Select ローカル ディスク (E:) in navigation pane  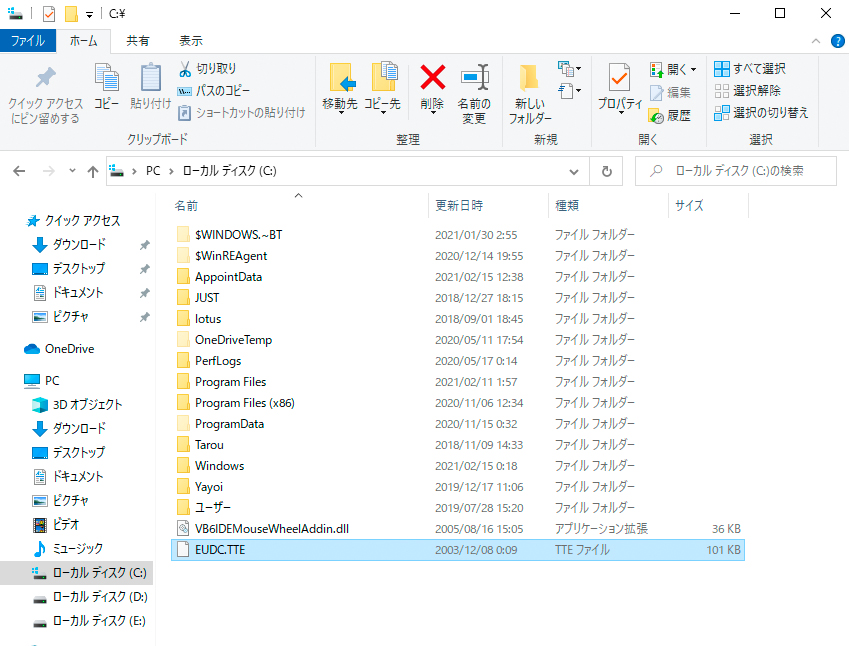[x=89, y=621]
